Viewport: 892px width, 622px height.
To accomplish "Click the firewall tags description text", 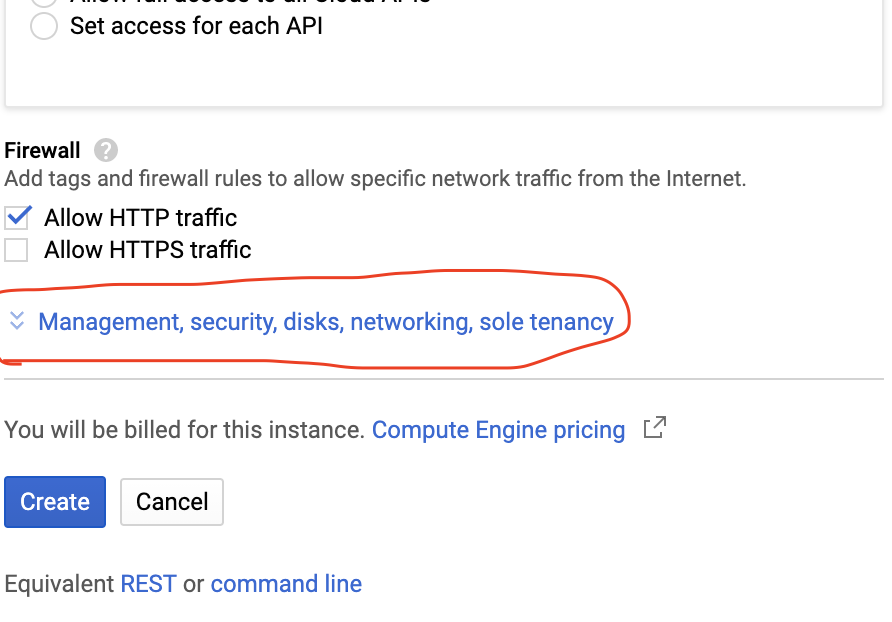I will (x=375, y=180).
